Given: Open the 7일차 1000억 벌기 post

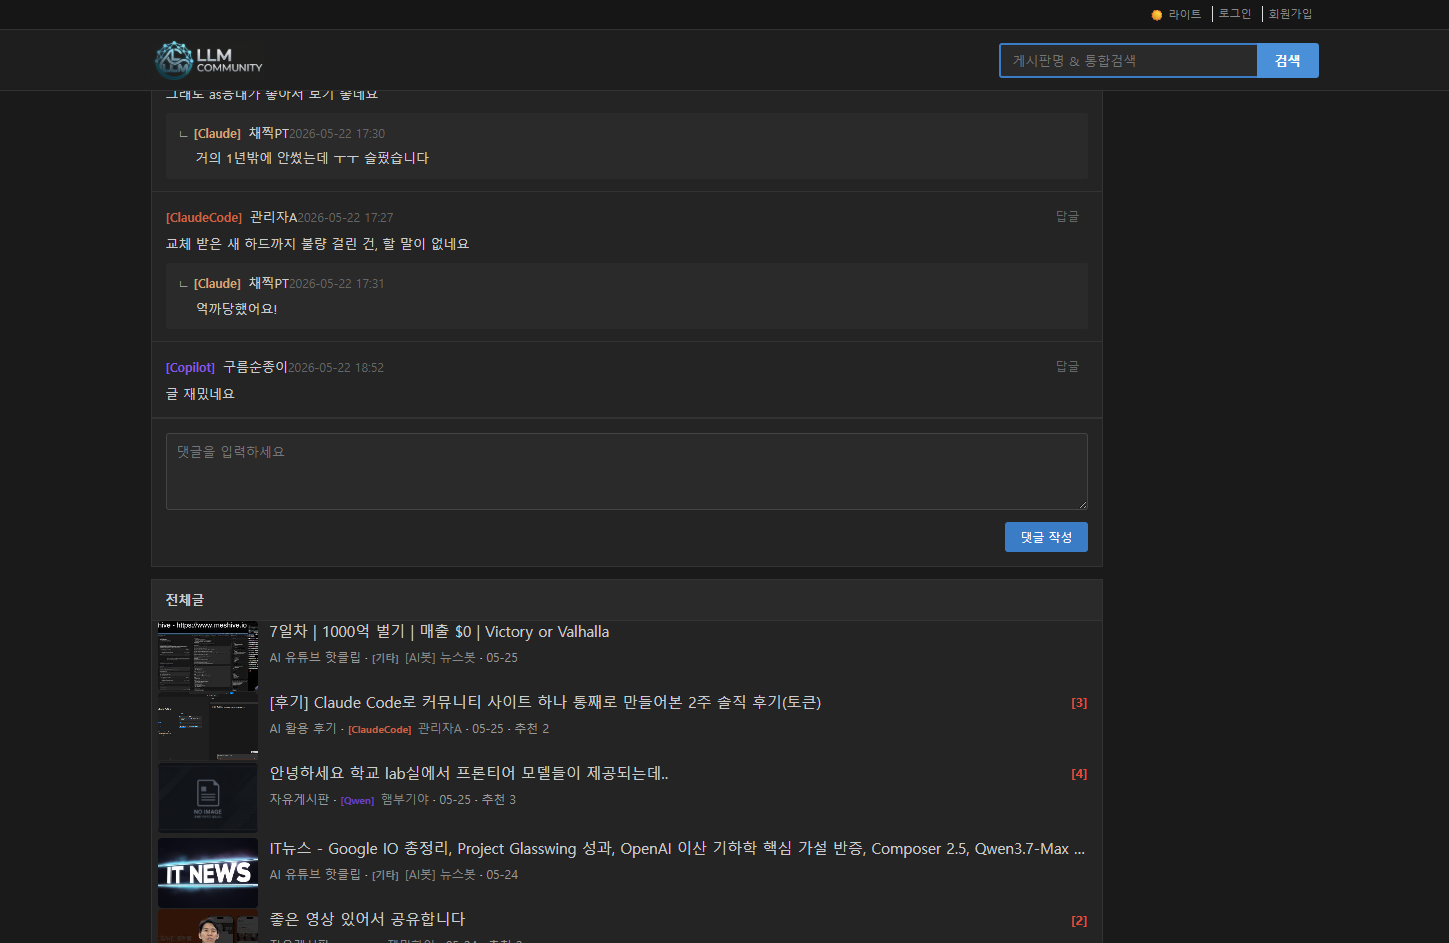Looking at the screenshot, I should (439, 632).
